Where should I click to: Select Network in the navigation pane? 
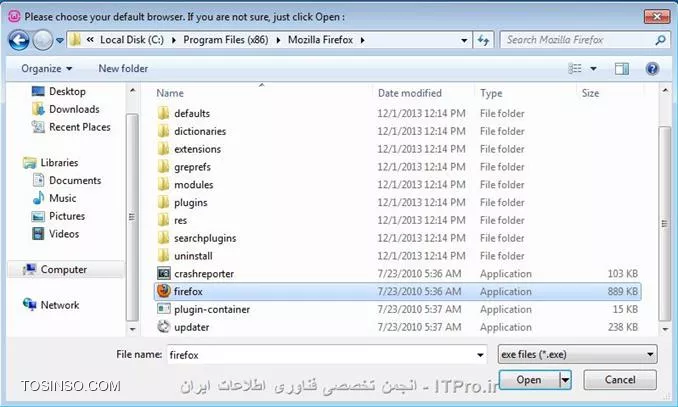coord(51,305)
